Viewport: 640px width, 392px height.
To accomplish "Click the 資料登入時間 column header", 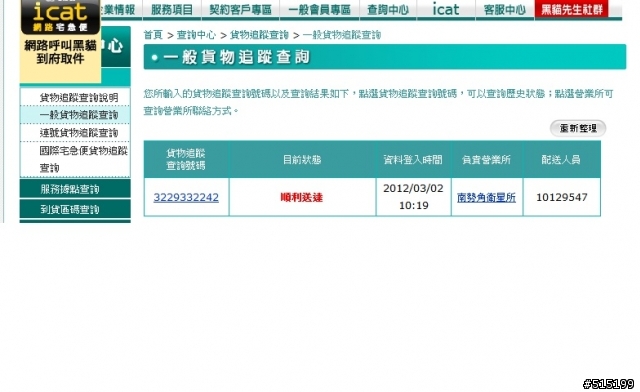I will pos(413,160).
